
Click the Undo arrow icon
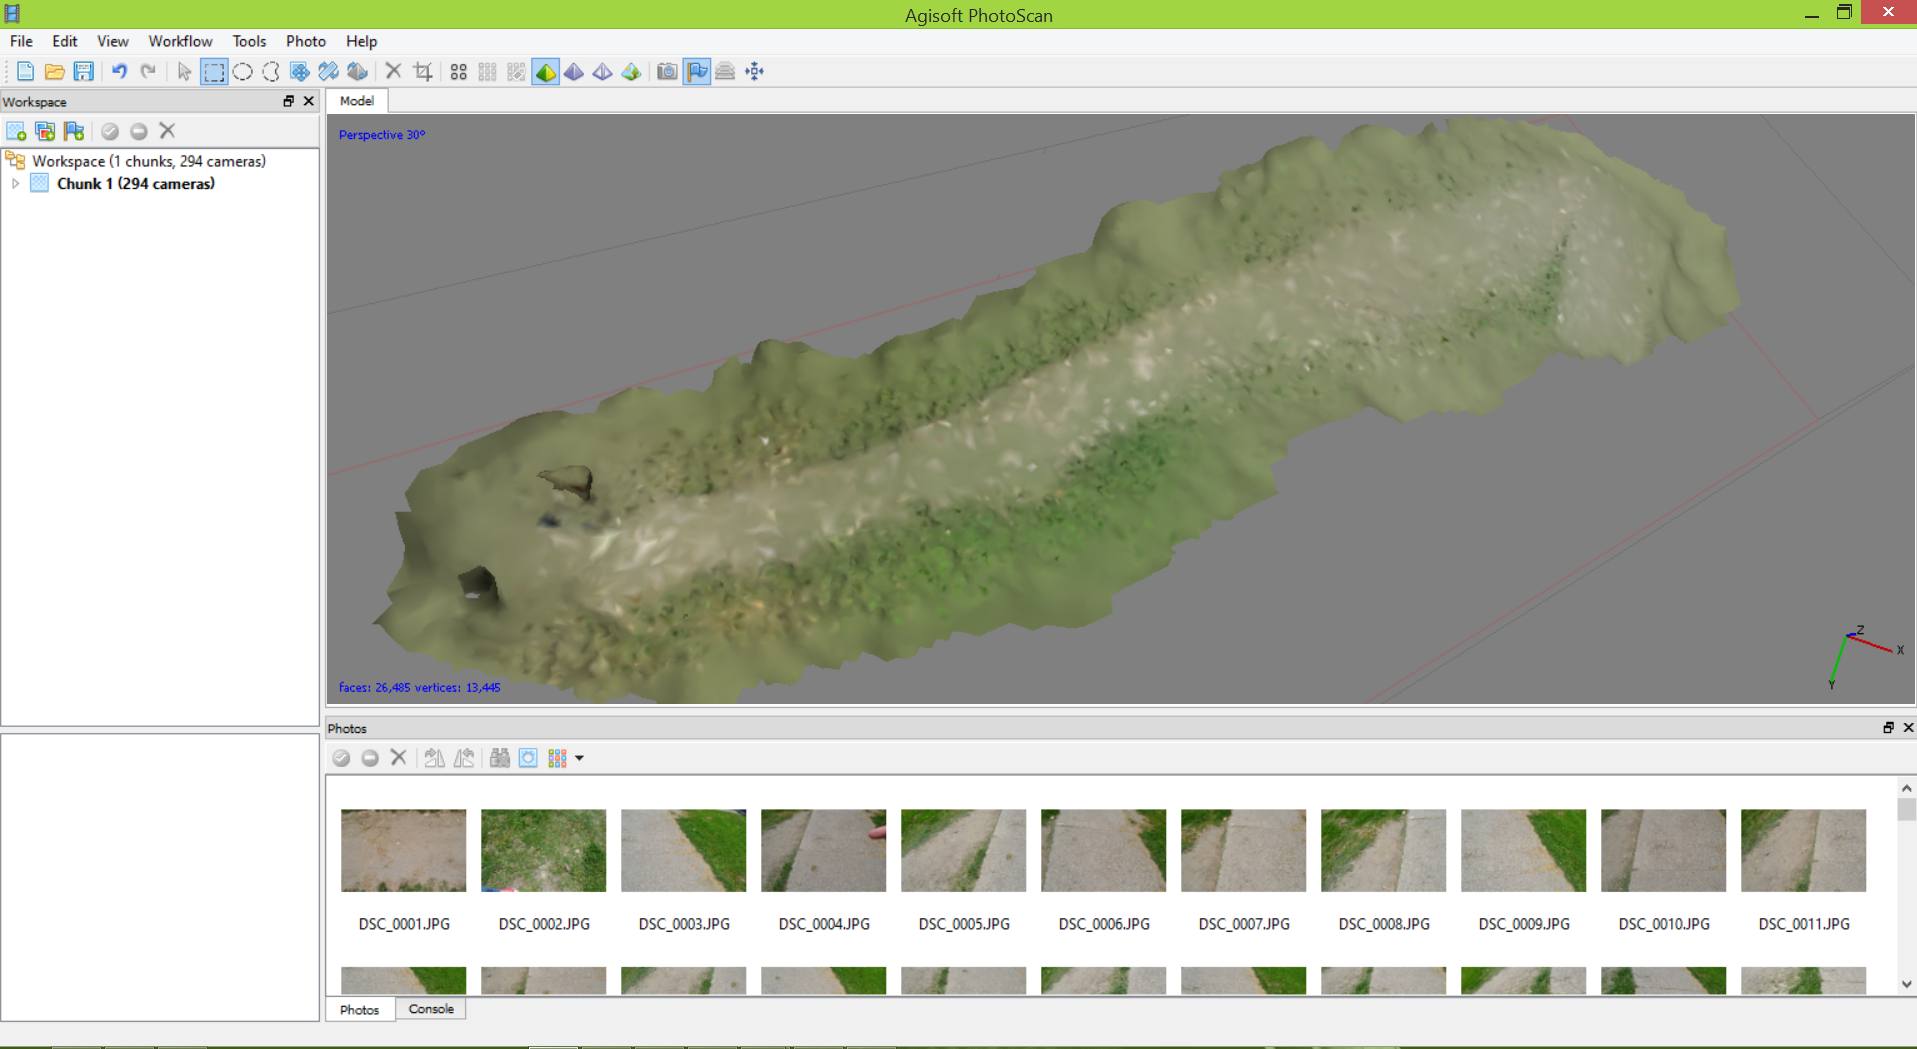[119, 72]
